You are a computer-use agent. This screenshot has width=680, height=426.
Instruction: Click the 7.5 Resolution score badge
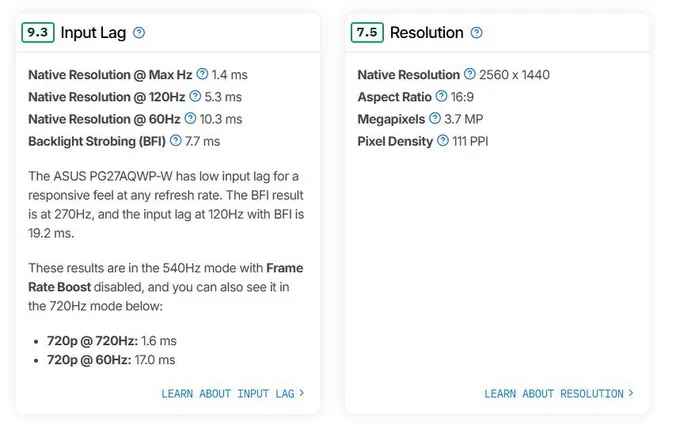point(367,33)
